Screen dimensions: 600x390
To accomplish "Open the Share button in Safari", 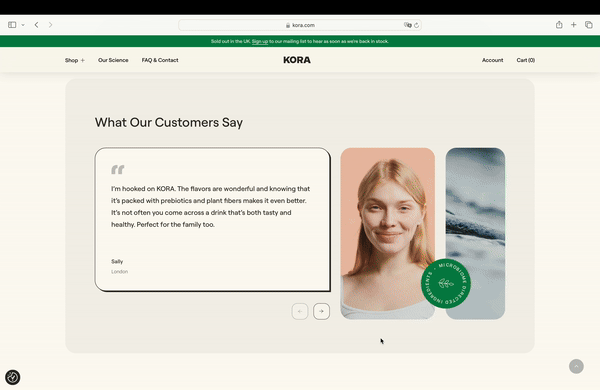I will pos(559,25).
